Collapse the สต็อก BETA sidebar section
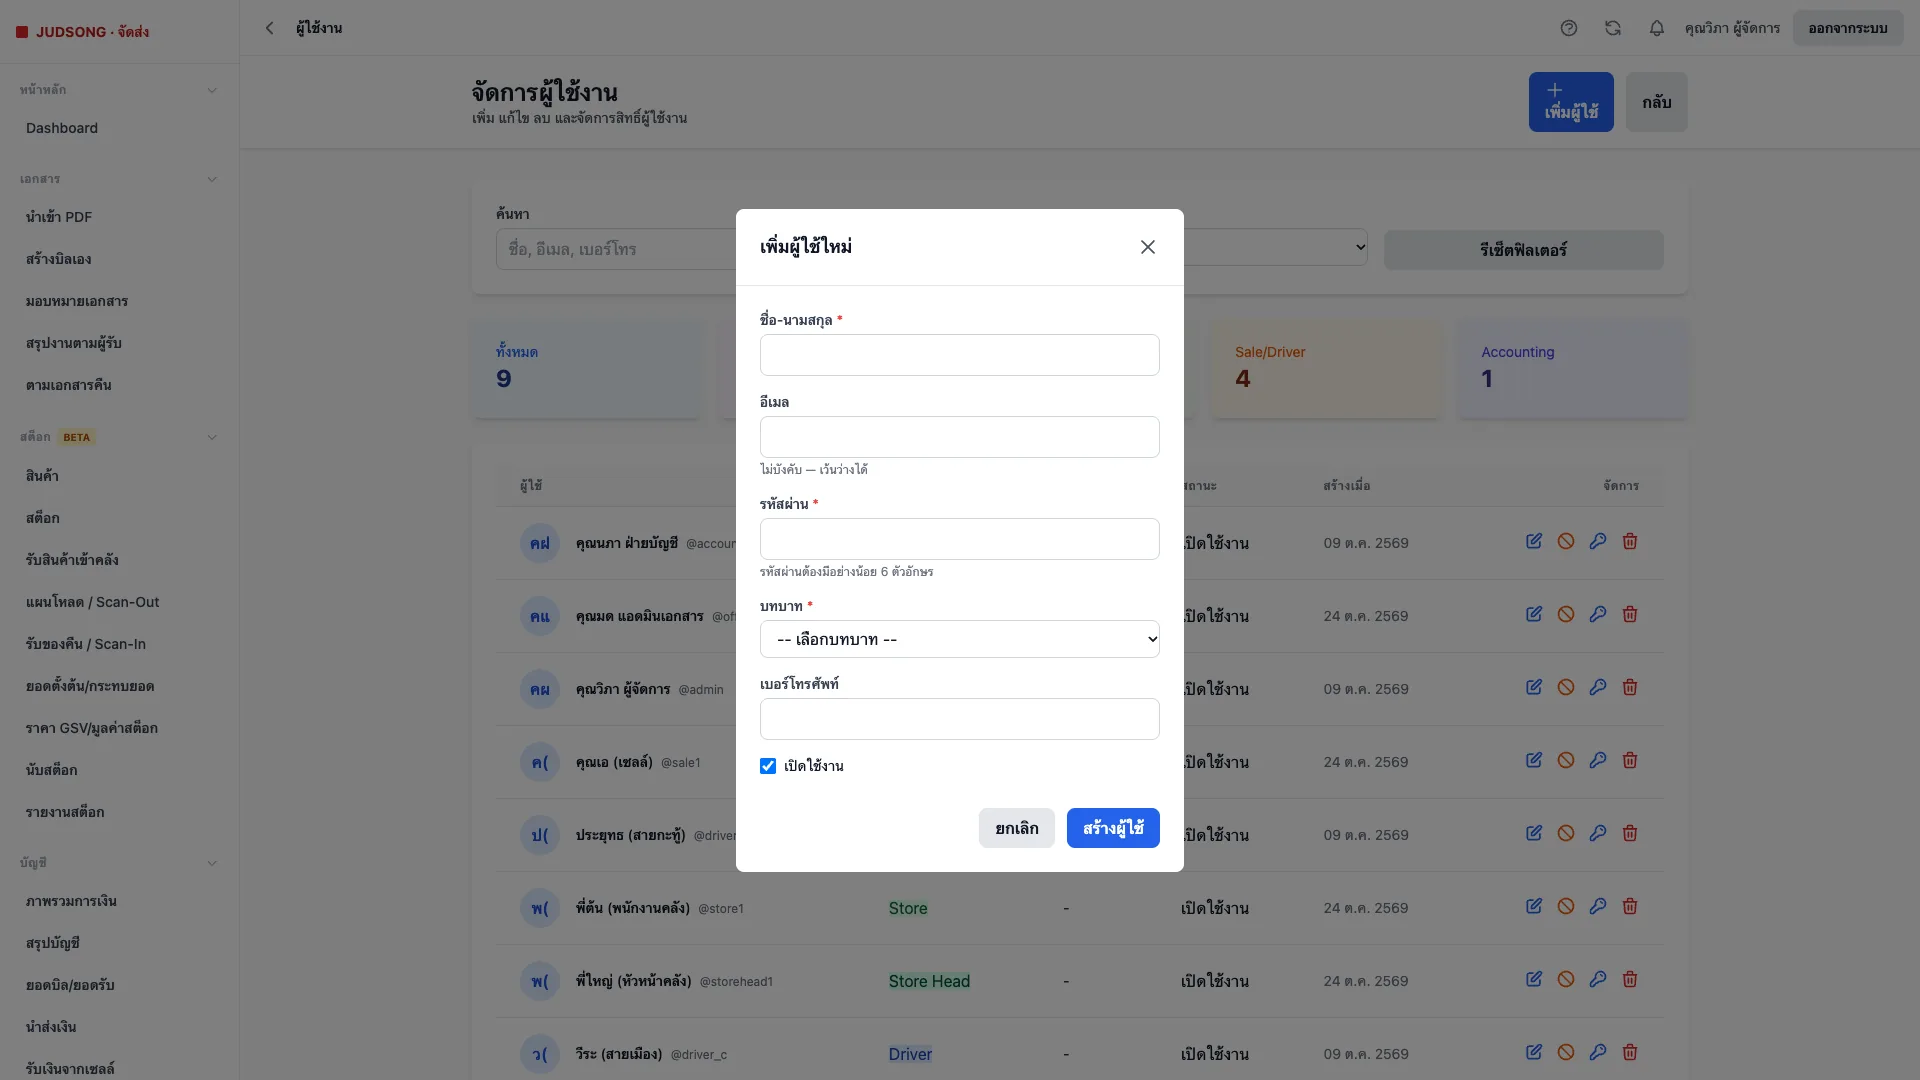Image resolution: width=1920 pixels, height=1080 pixels. click(211, 437)
